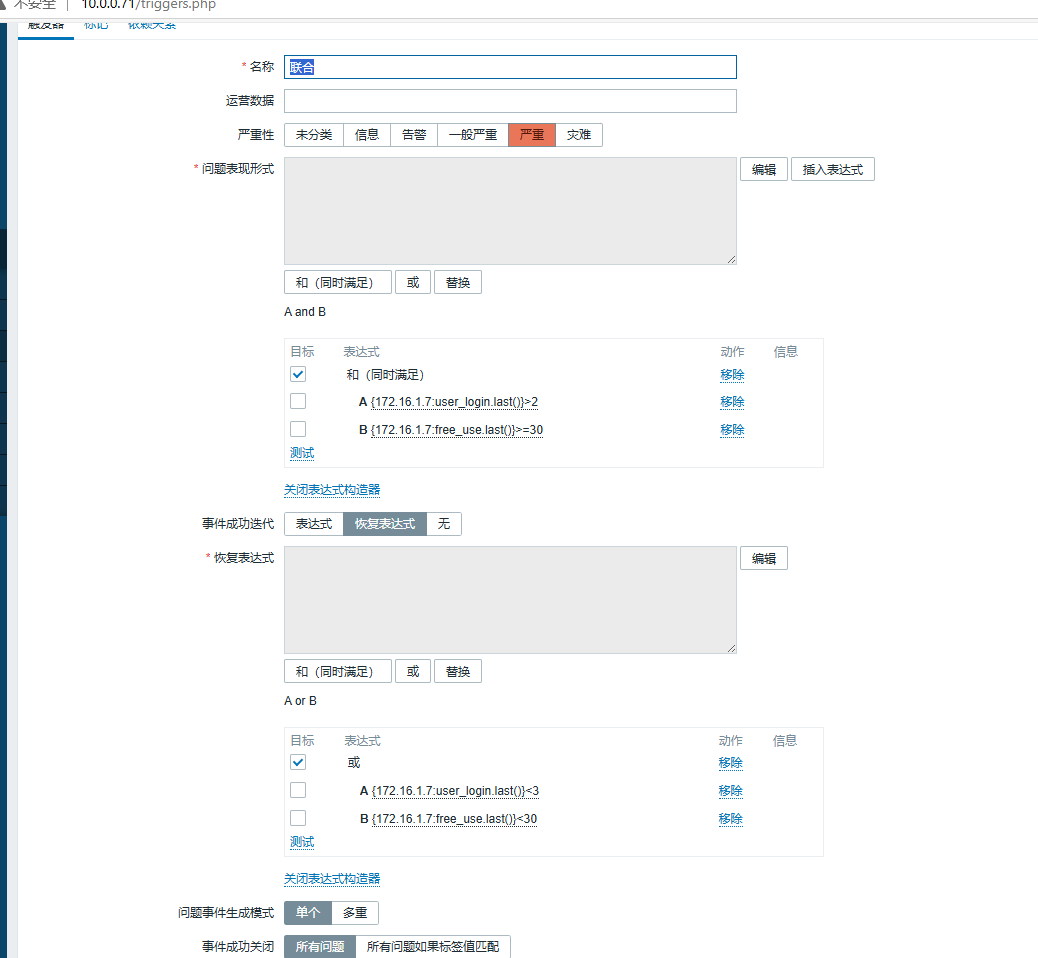Remove expression free_use.last()>=30

pyautogui.click(x=732, y=430)
